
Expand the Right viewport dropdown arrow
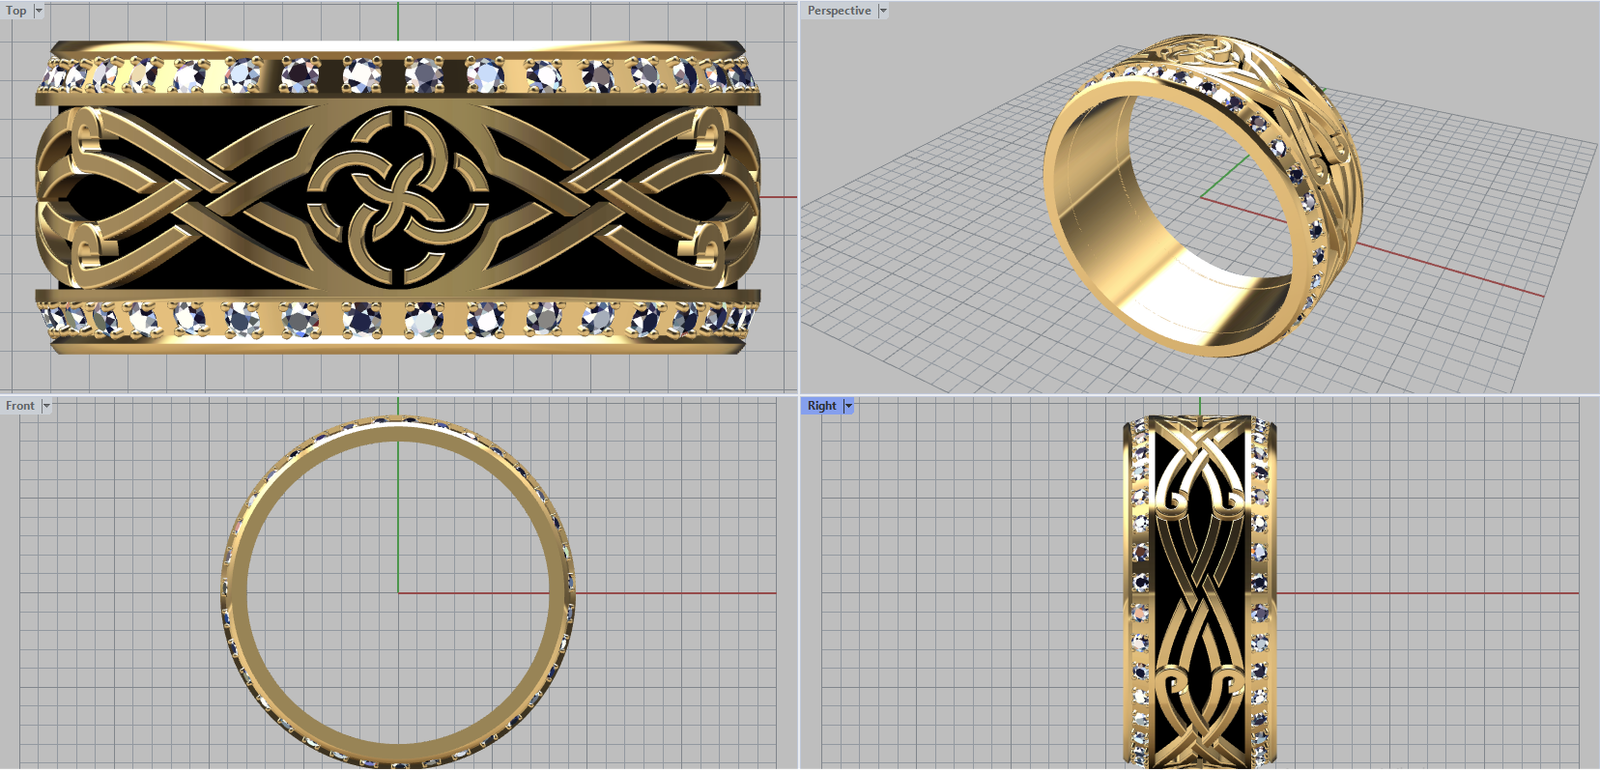849,406
